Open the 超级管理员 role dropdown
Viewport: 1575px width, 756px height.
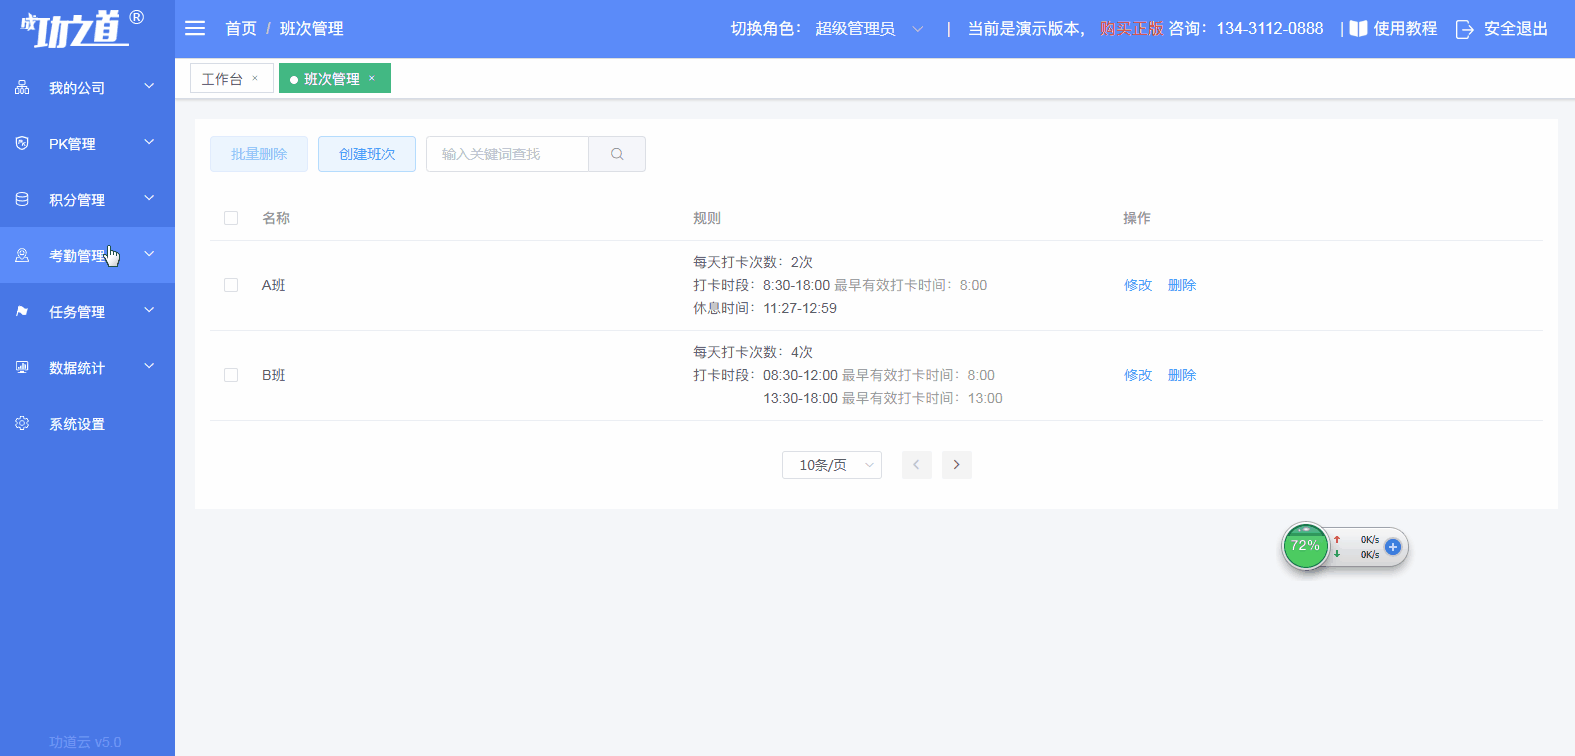[x=868, y=29]
